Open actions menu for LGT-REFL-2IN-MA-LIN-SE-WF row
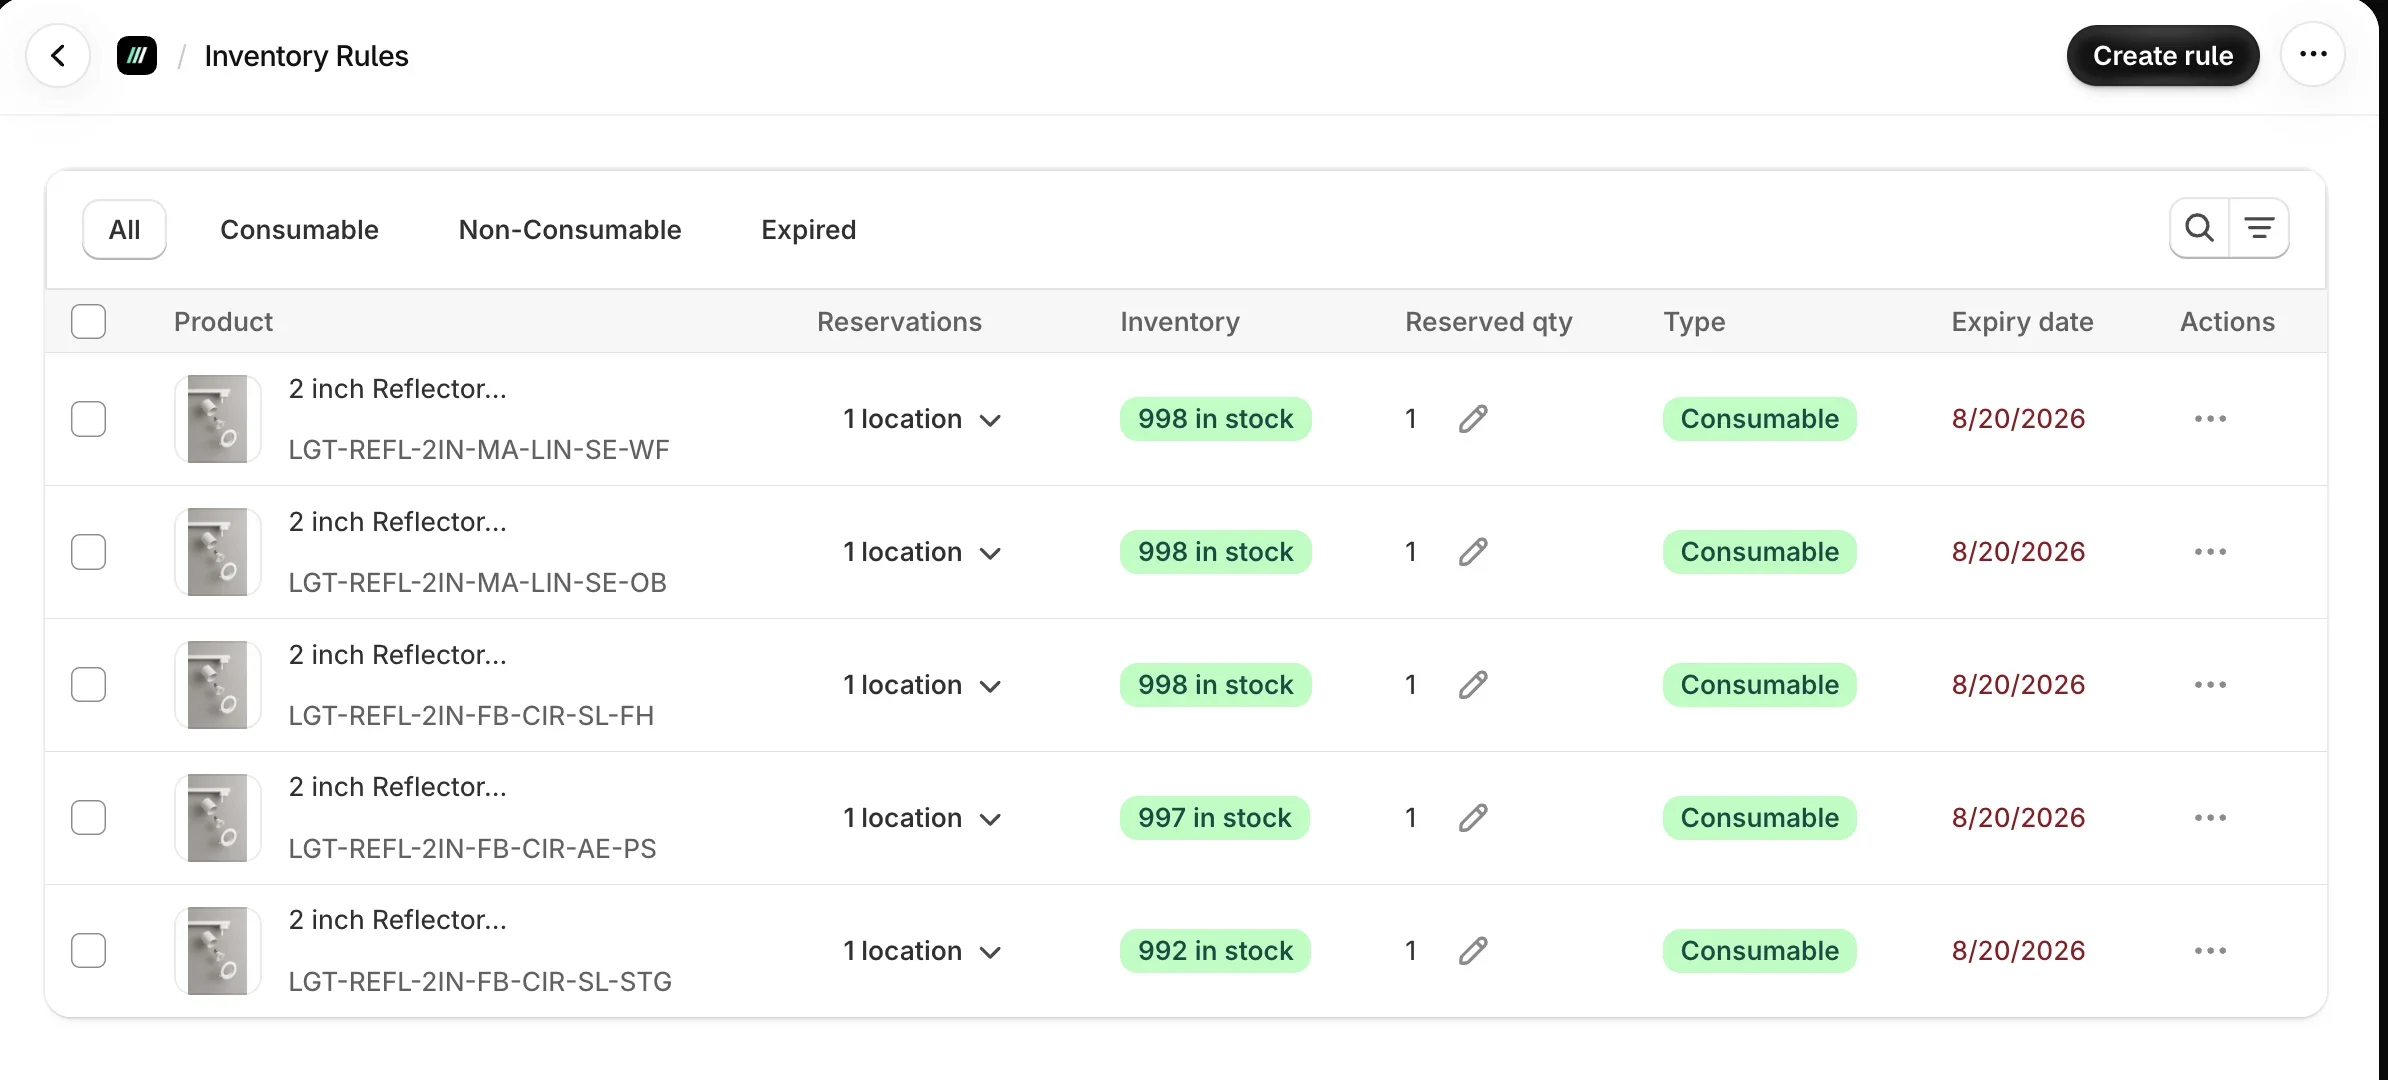 tap(2210, 419)
